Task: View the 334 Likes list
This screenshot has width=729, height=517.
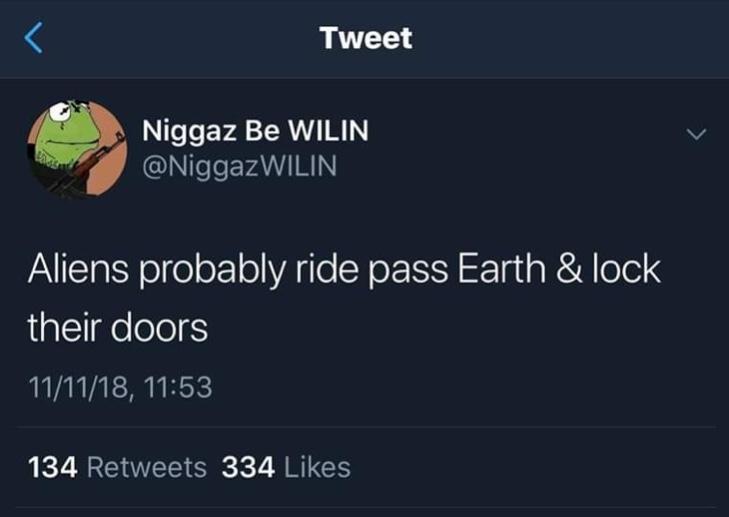Action: coord(286,467)
